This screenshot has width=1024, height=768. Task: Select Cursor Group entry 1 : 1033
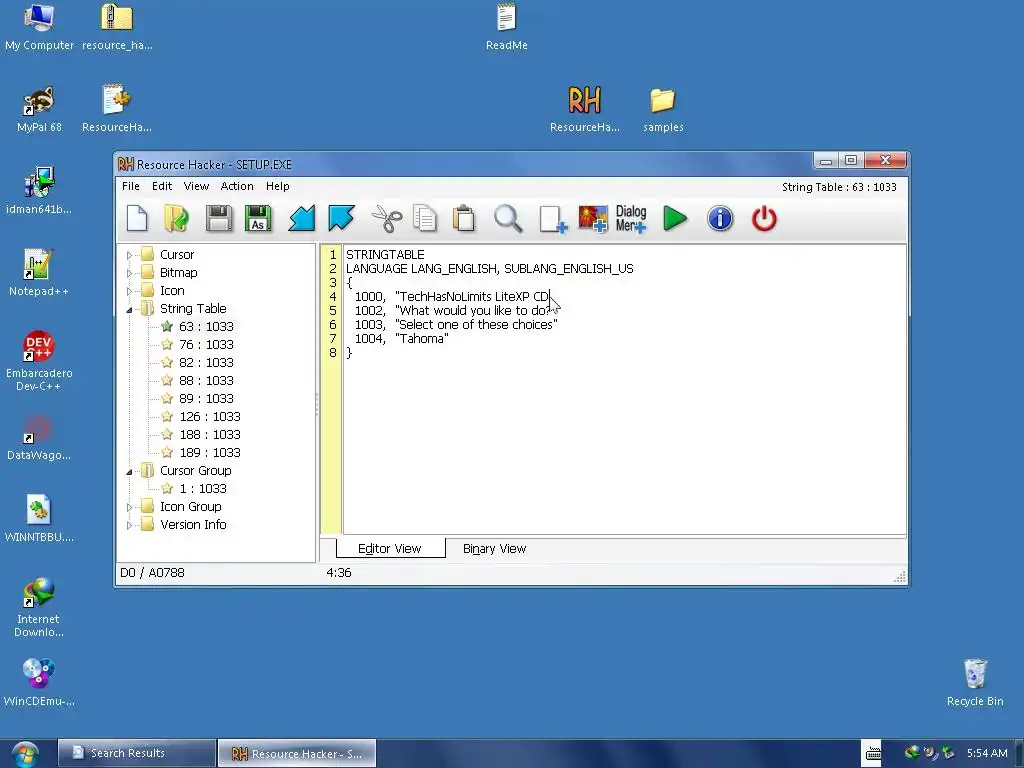(x=202, y=488)
